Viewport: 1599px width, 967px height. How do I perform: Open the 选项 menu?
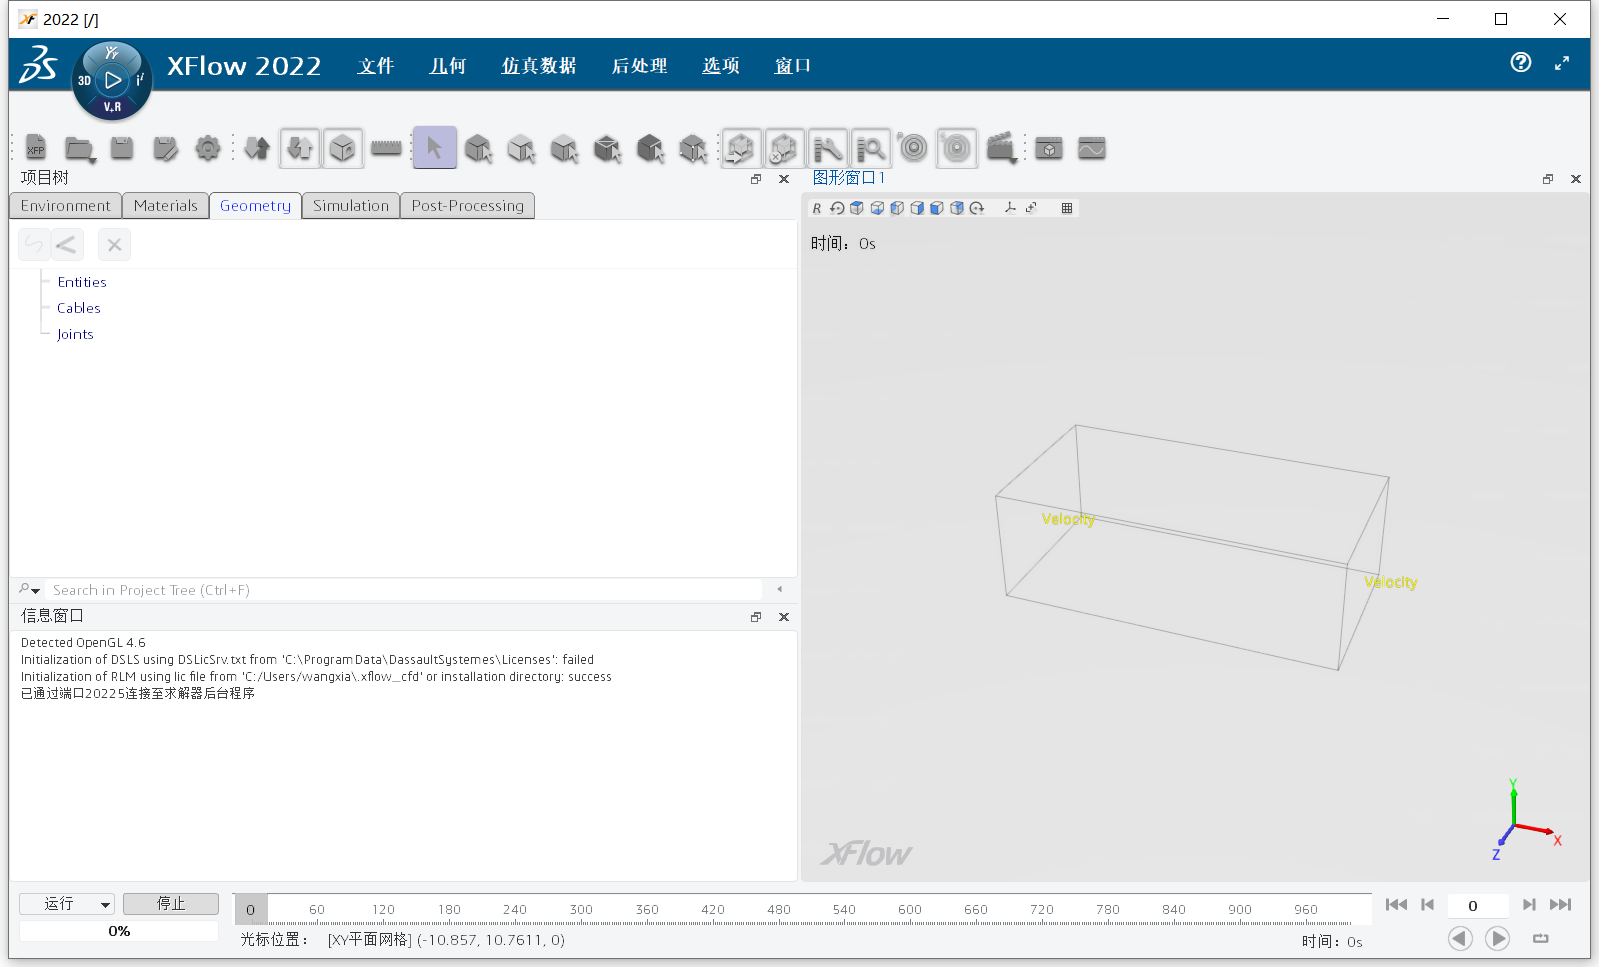coord(720,66)
